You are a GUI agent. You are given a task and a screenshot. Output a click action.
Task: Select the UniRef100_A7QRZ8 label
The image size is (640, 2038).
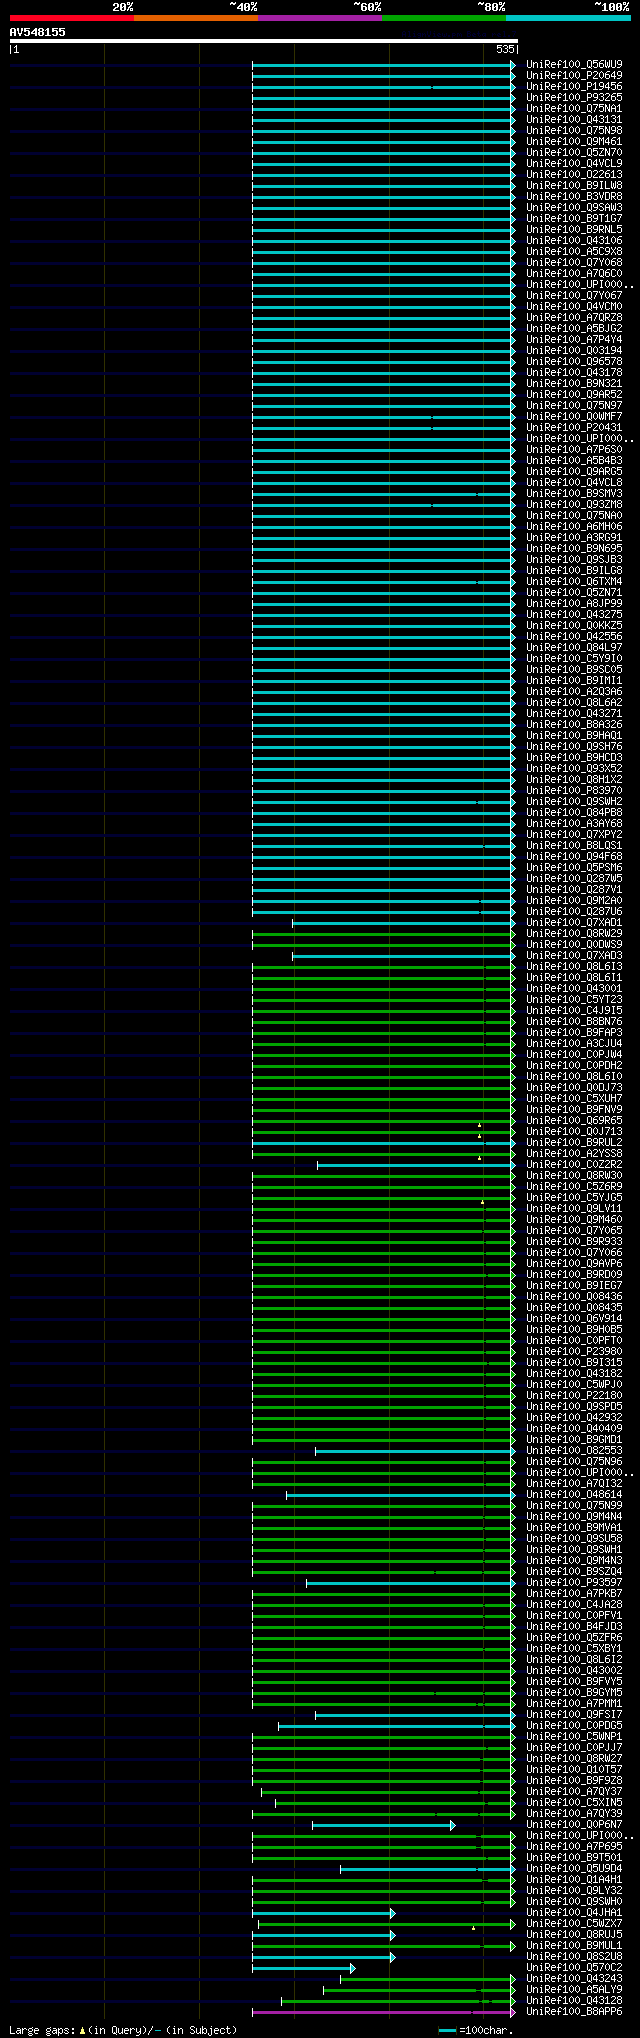pos(574,317)
